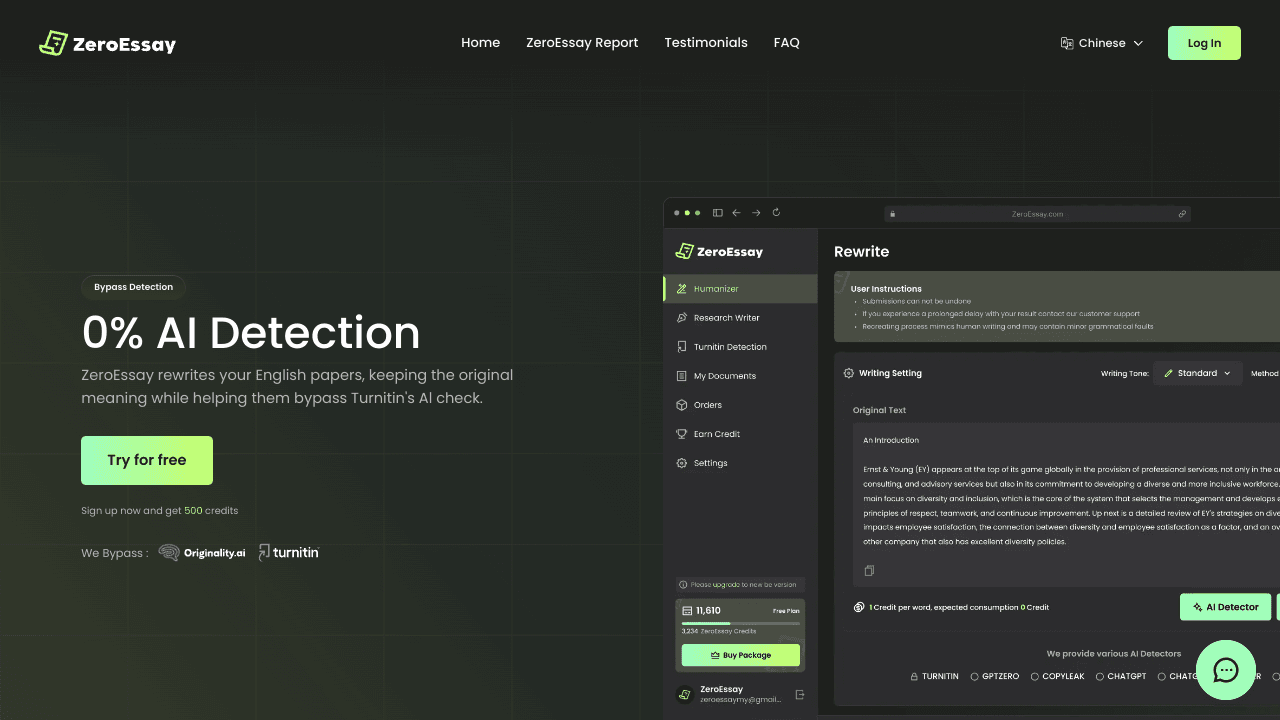Open the Standard writing tone dropdown
The height and width of the screenshot is (720, 1280).
pos(1198,373)
